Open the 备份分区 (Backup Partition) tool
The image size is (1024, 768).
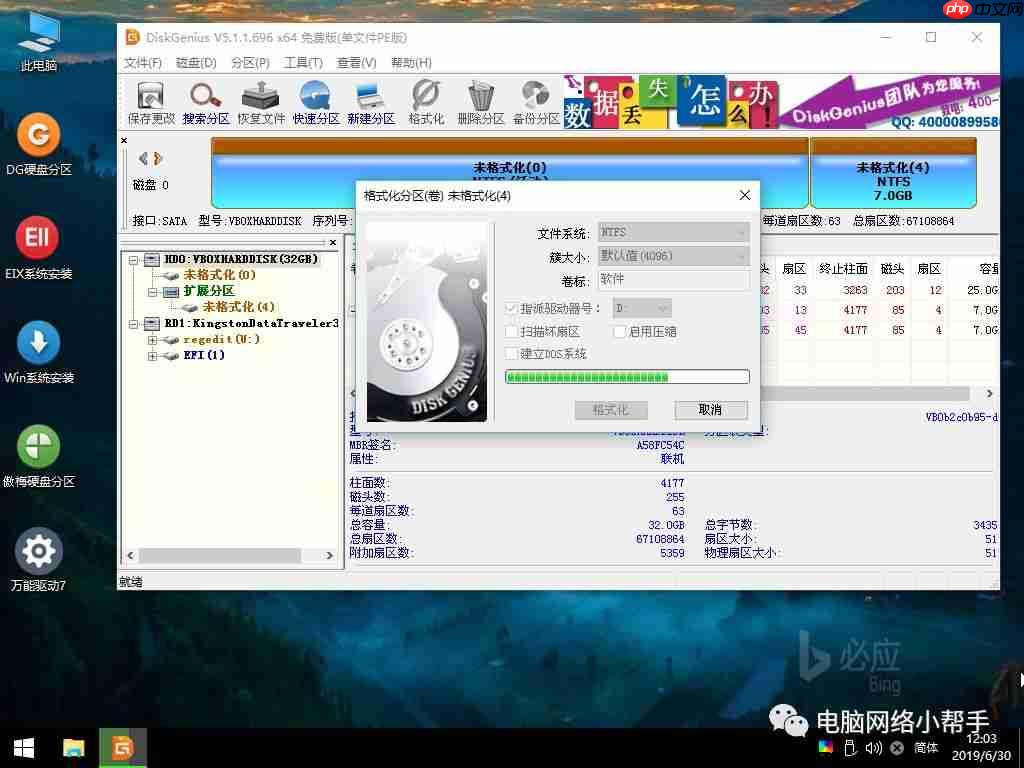pyautogui.click(x=536, y=100)
